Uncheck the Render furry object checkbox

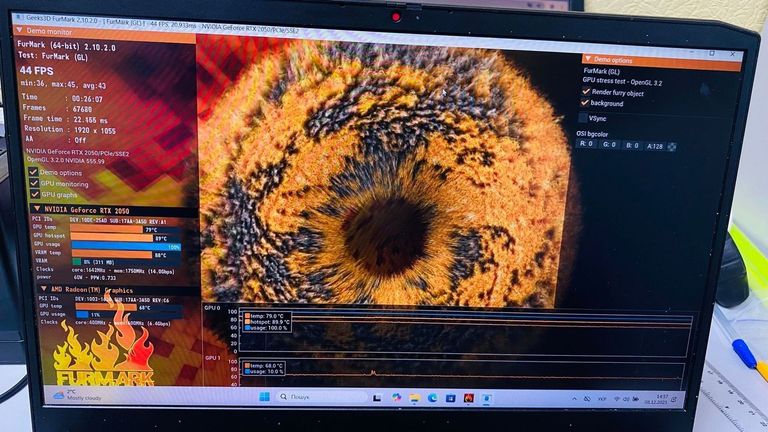[x=586, y=91]
